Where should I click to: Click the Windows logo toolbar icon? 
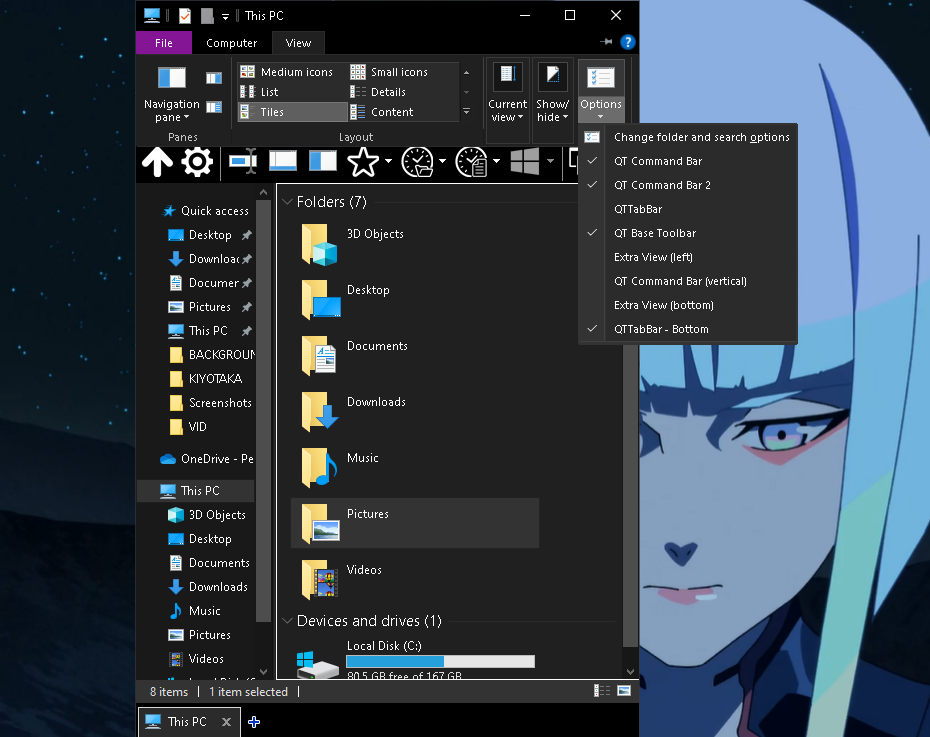coord(525,161)
